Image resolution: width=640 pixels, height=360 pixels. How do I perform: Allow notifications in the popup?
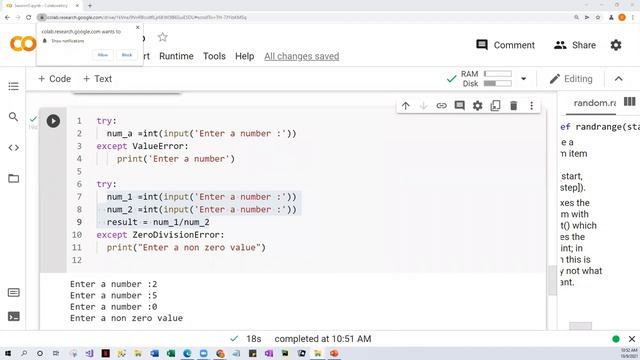(x=103, y=55)
